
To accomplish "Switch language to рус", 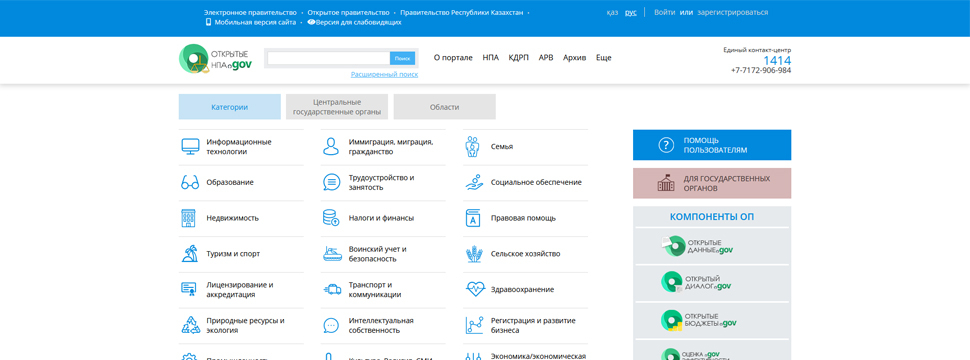I will coord(630,12).
